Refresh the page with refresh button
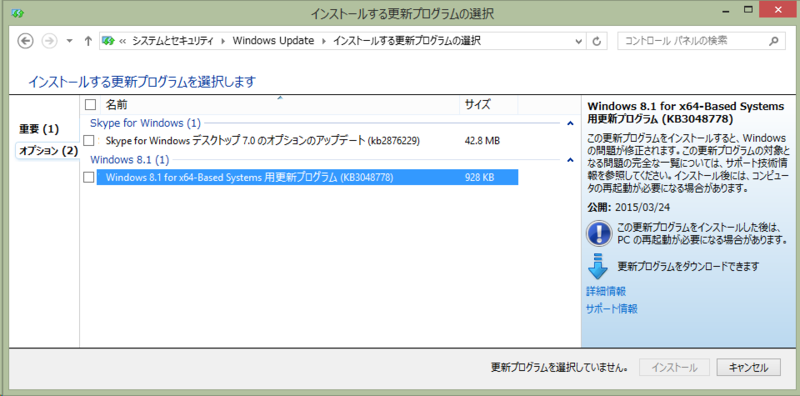 pos(596,41)
